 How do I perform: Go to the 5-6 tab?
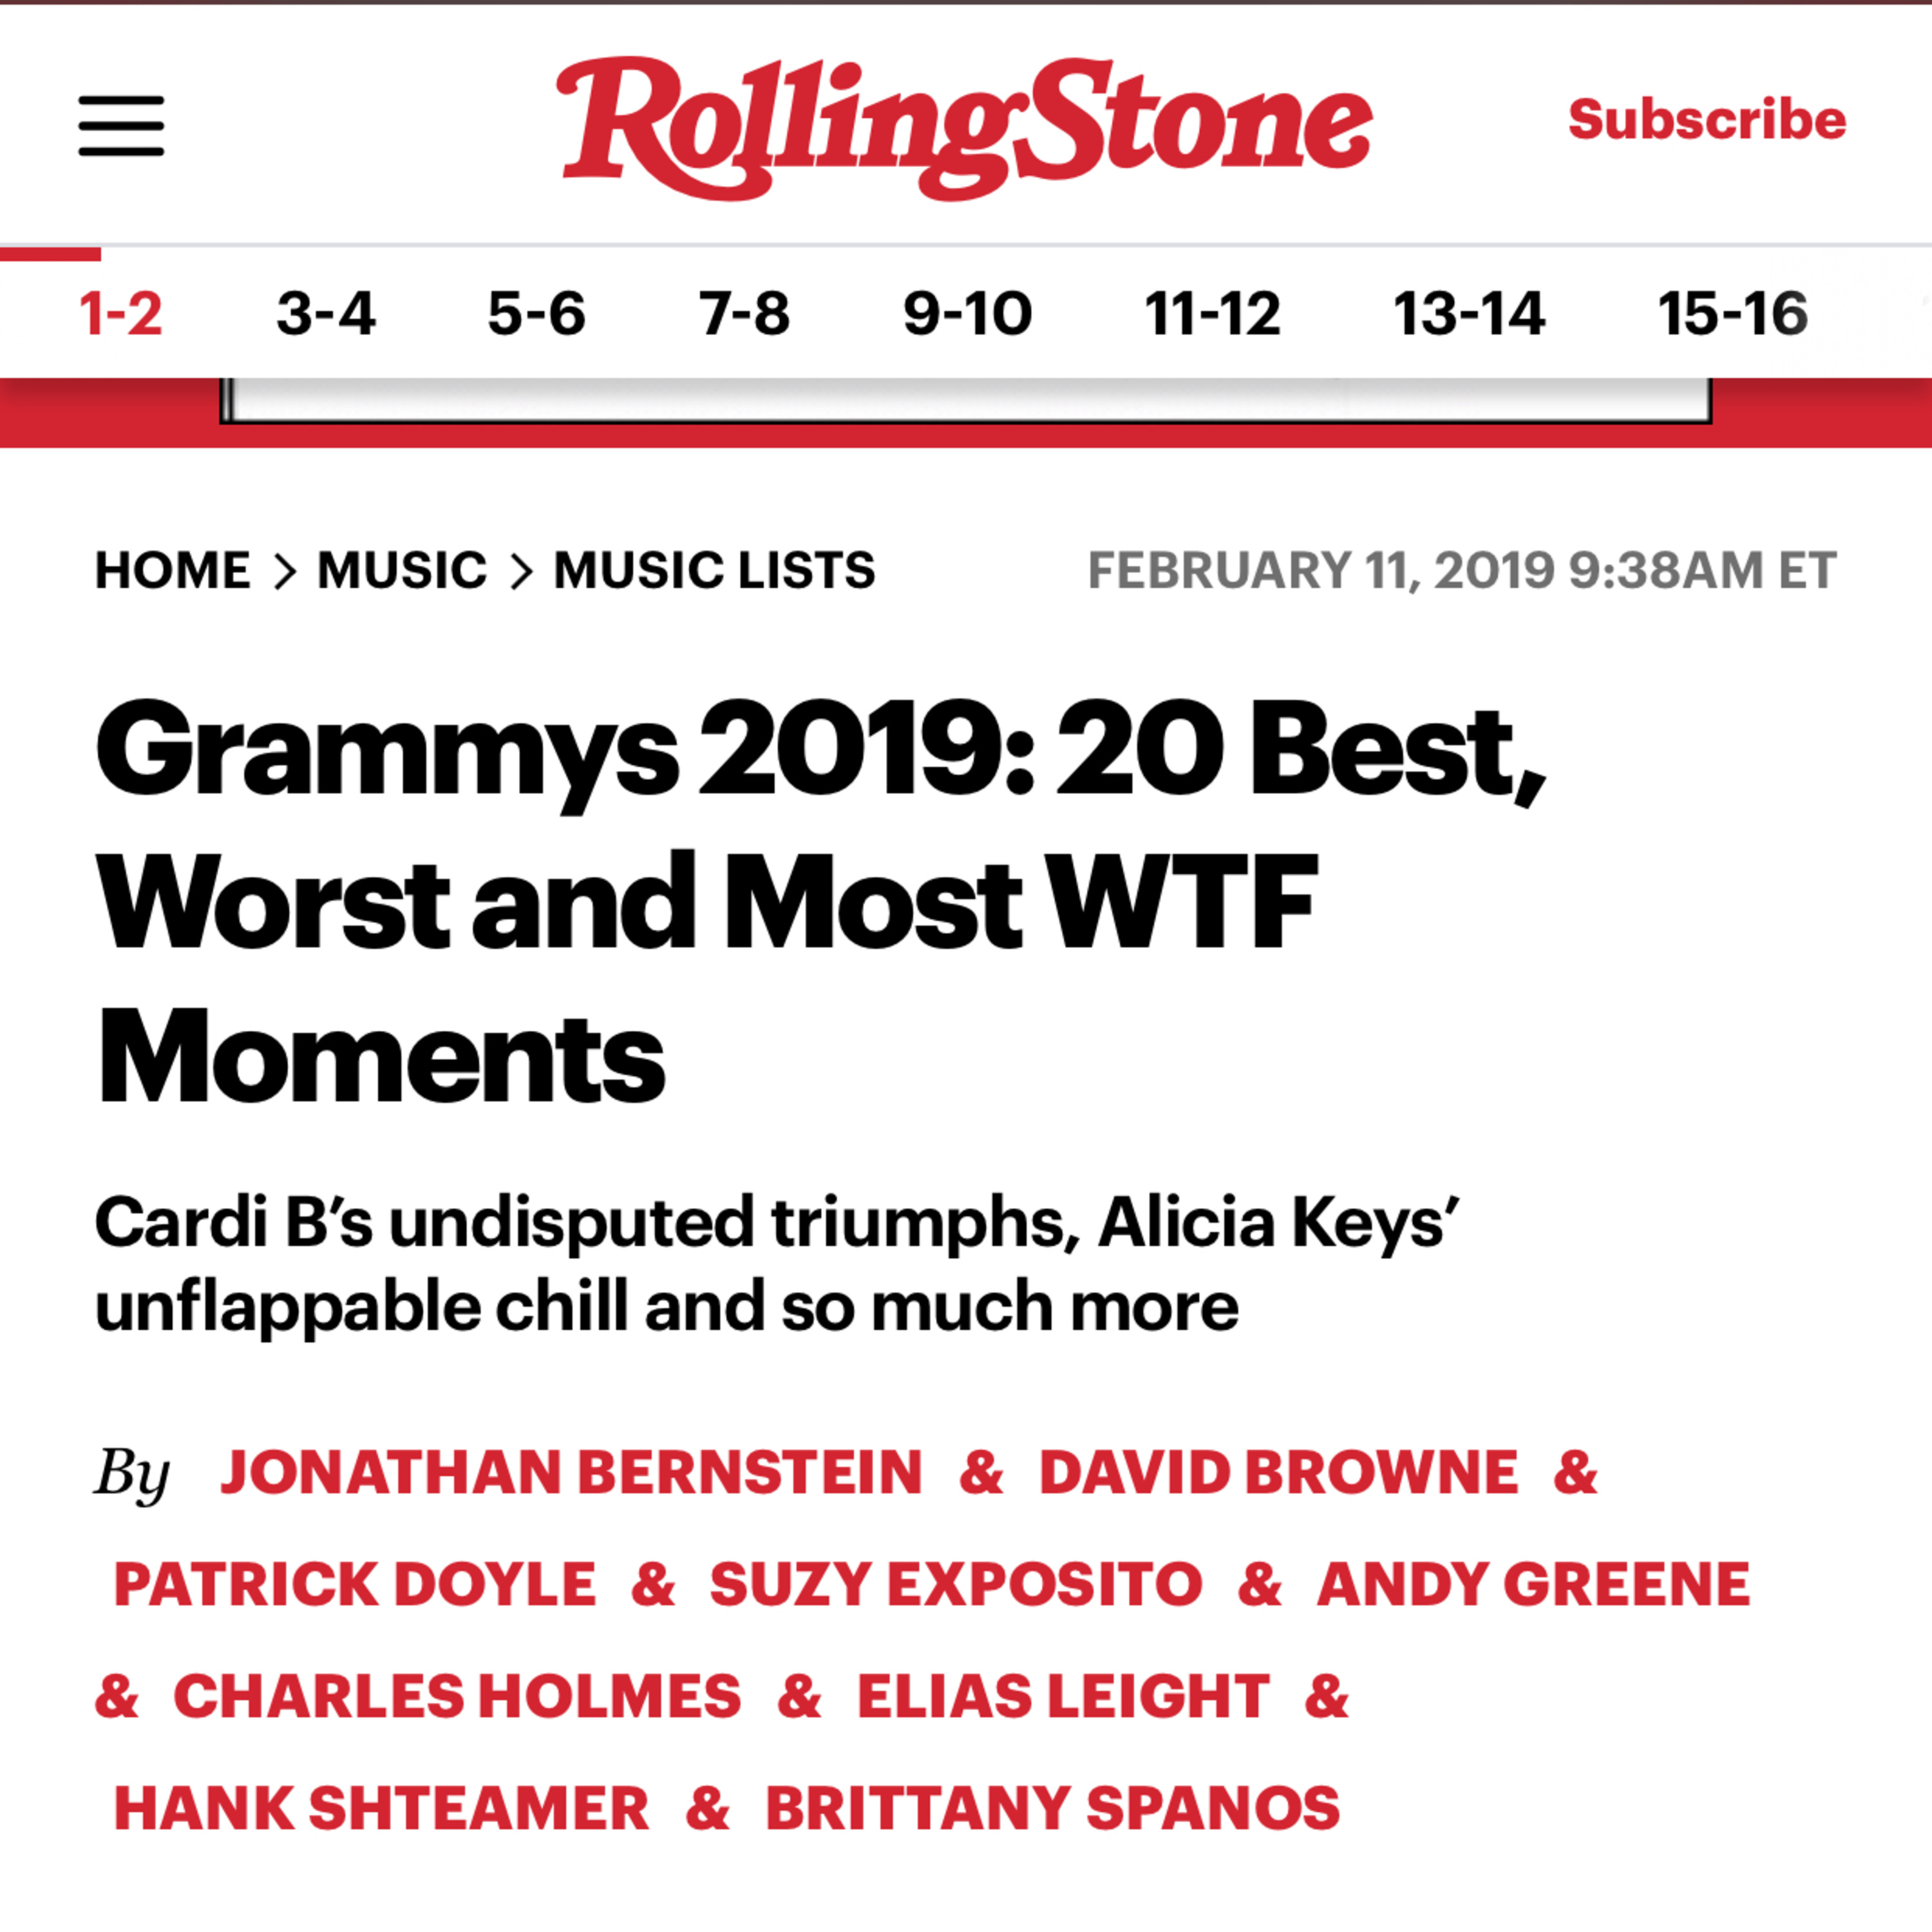(536, 314)
